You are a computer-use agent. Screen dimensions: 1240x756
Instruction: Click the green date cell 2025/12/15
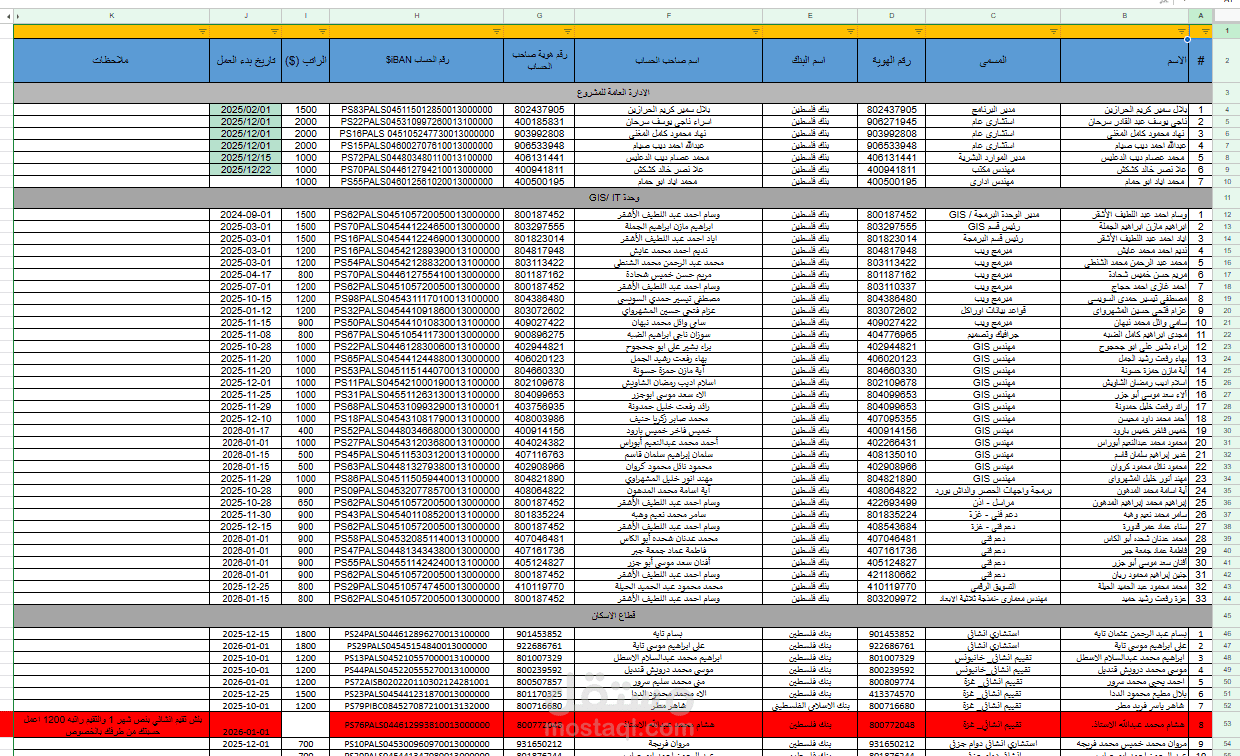pyautogui.click(x=246, y=157)
